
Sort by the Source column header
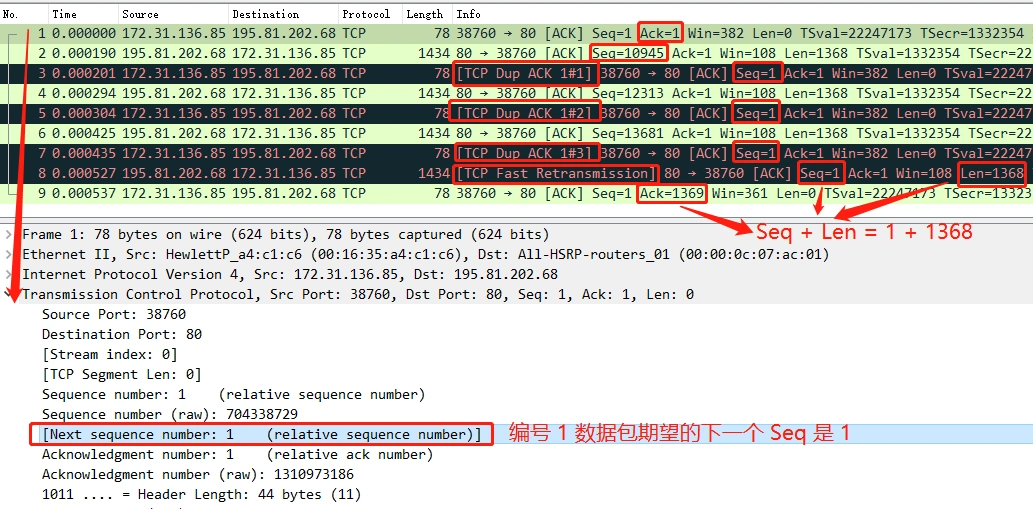(x=174, y=14)
